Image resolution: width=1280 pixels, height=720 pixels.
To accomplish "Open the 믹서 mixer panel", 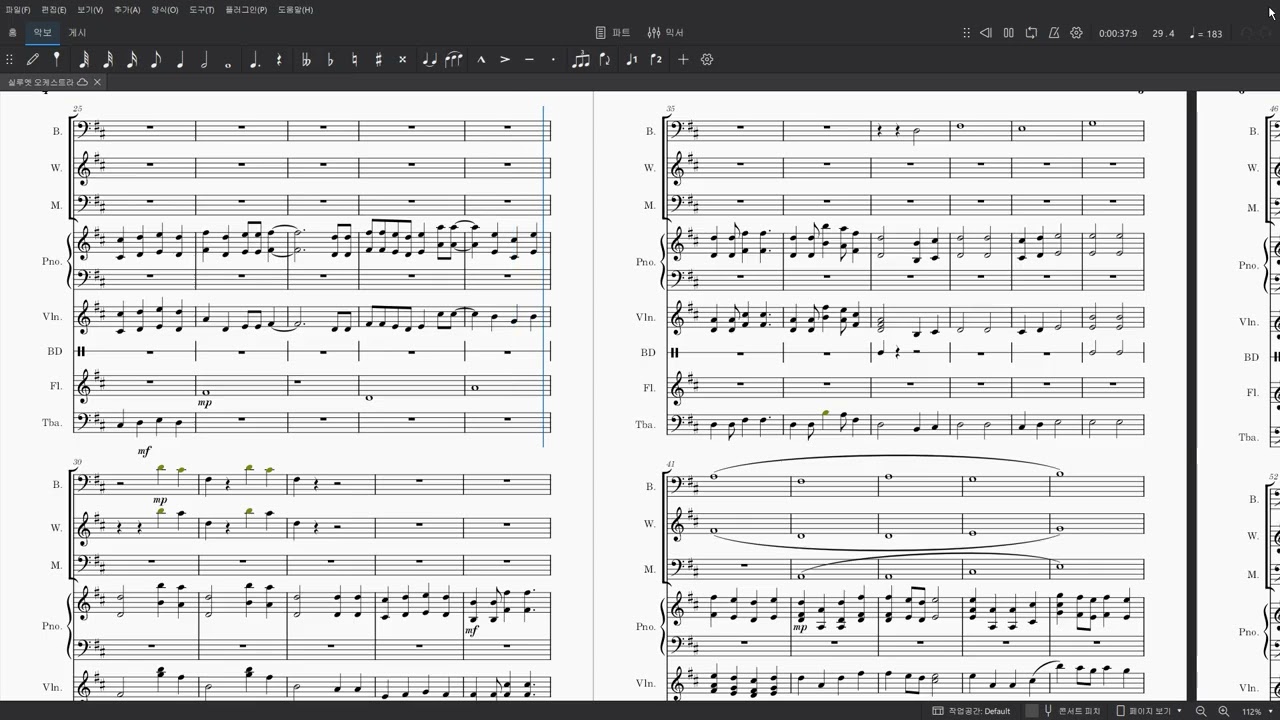I will (666, 33).
